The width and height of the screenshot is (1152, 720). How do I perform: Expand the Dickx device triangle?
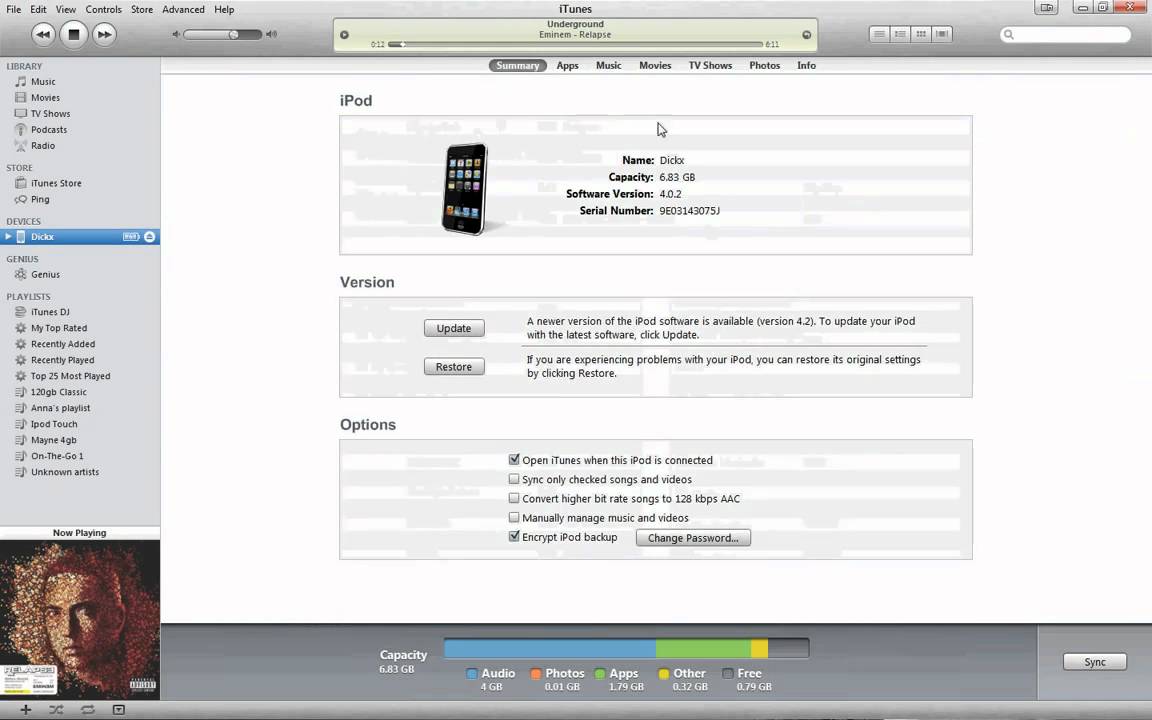tap(8, 237)
